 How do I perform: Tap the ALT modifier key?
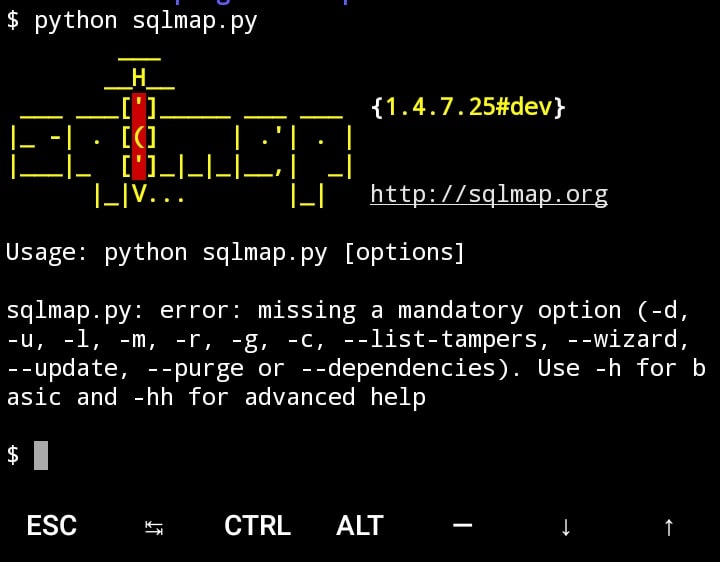pos(360,526)
